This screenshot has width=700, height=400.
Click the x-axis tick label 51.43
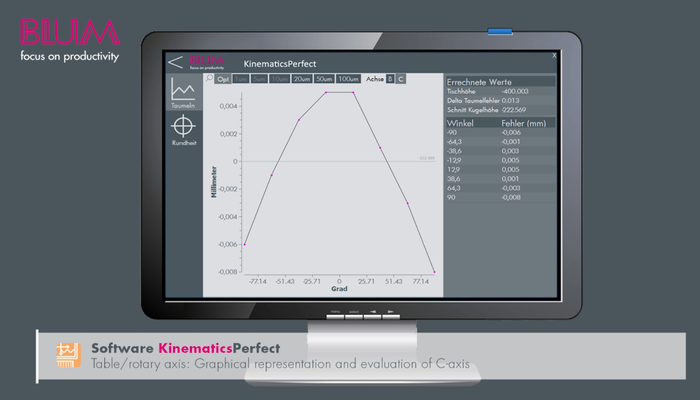pyautogui.click(x=393, y=281)
